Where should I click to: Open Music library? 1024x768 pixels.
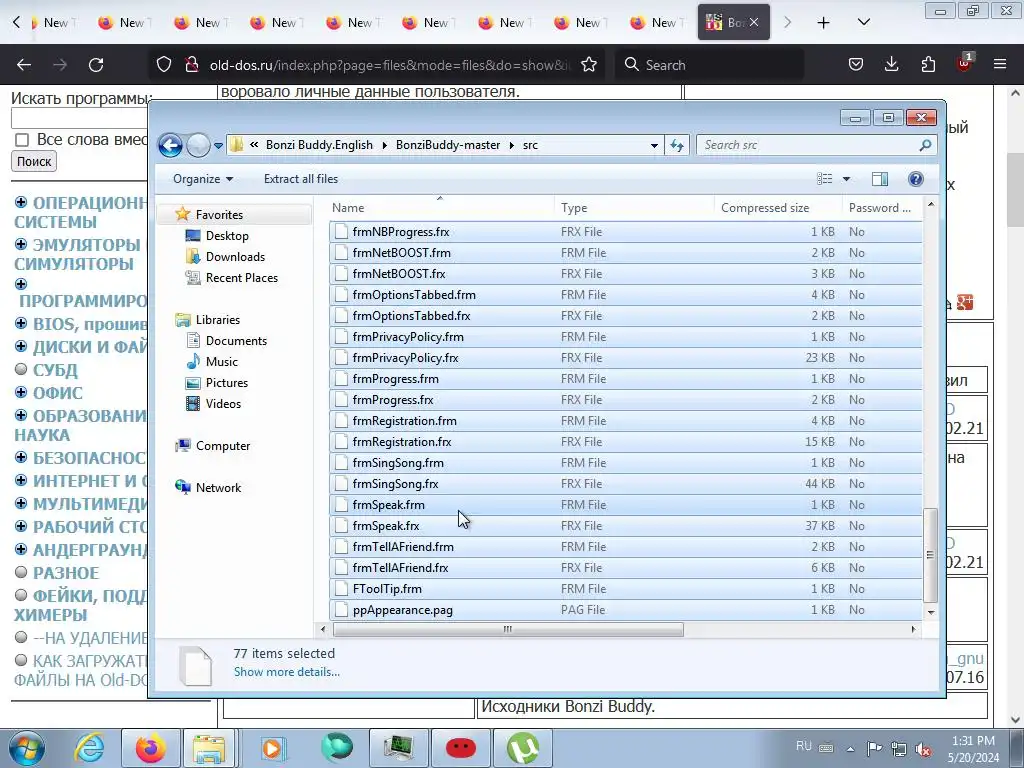[221, 361]
